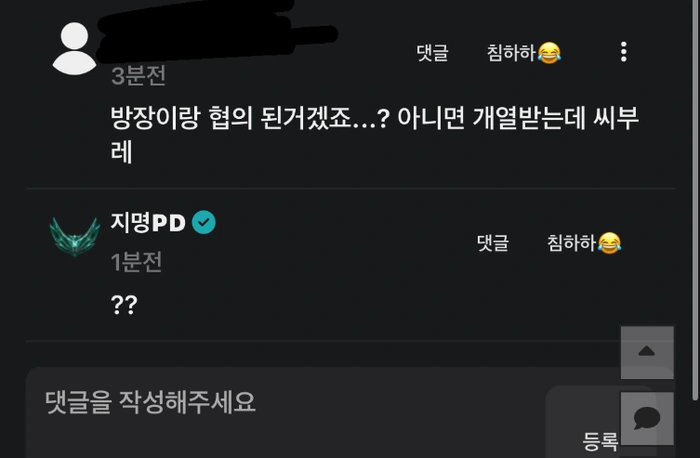Click the verified checkmark badge next to 지명PD
The height and width of the screenshot is (458, 700).
pos(204,222)
